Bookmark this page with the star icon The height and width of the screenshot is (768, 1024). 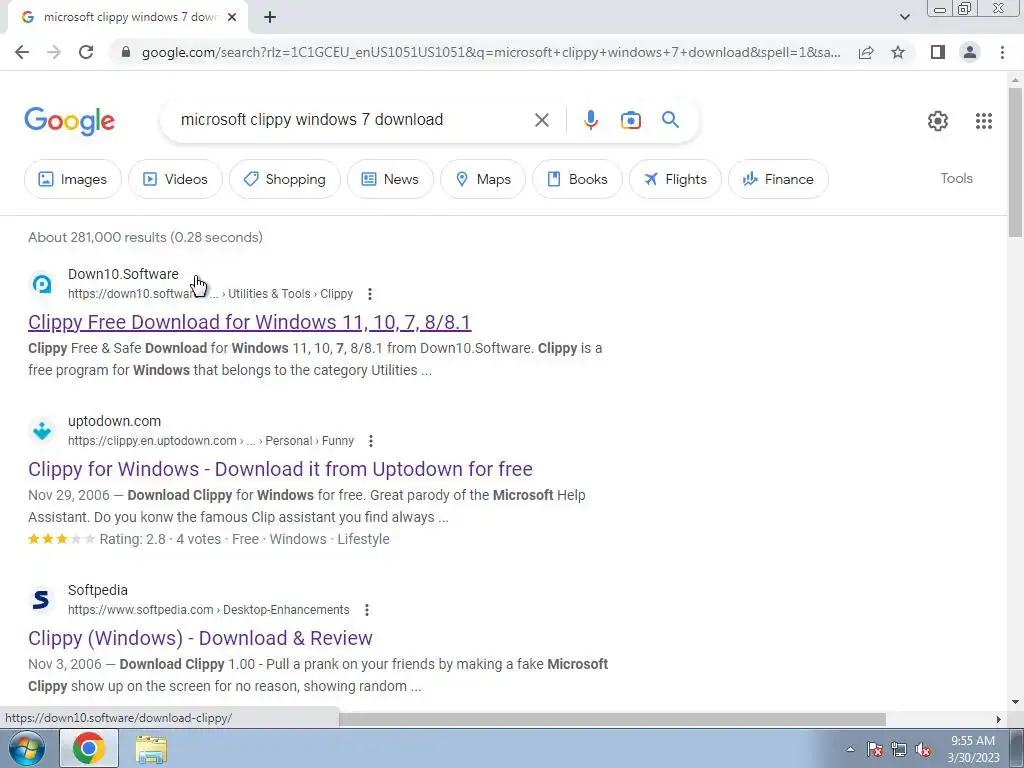pyautogui.click(x=898, y=52)
